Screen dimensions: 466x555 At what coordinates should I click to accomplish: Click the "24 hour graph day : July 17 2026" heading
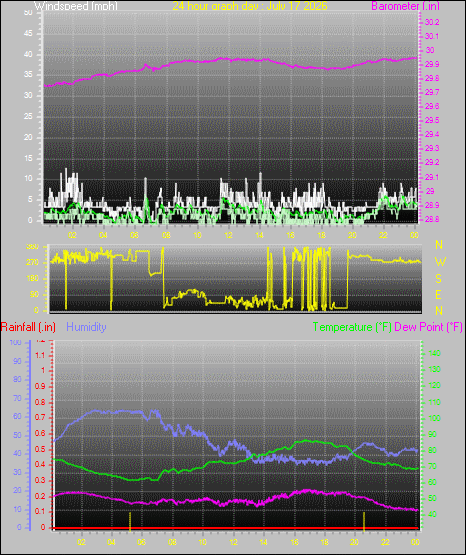tap(250, 6)
